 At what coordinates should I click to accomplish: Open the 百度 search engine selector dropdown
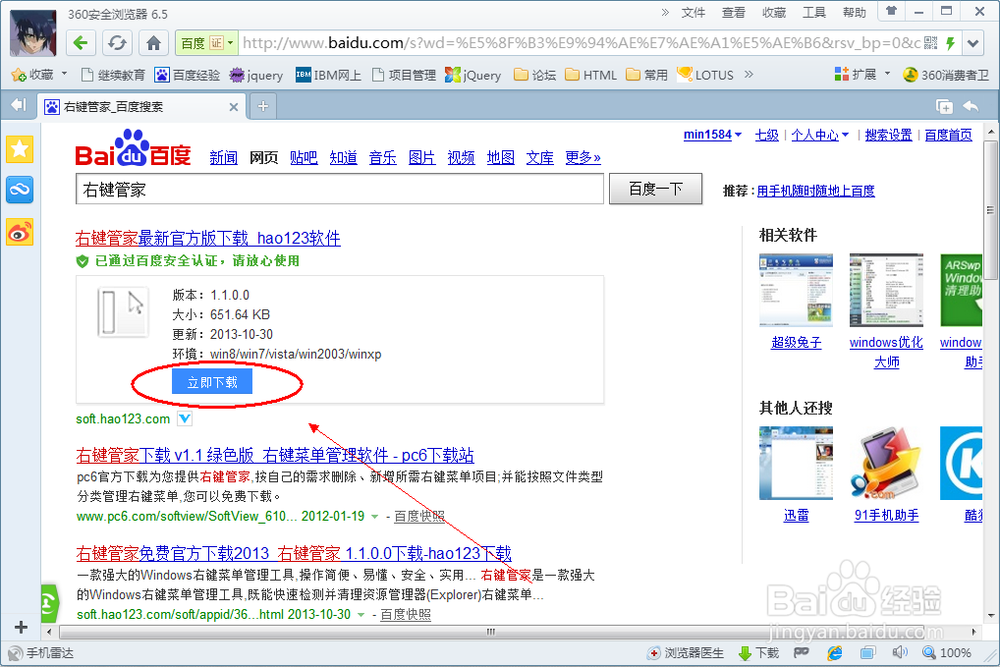click(x=230, y=43)
